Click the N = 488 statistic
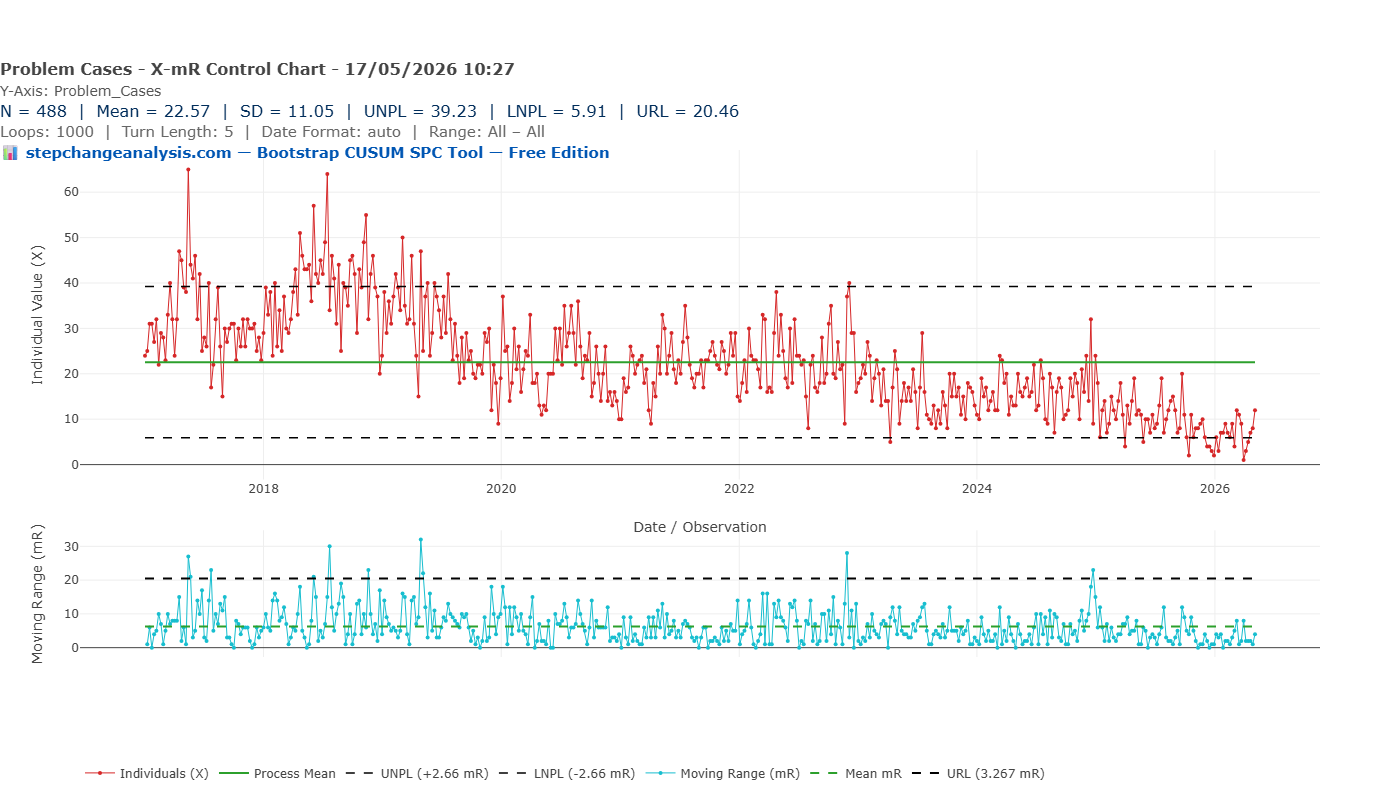The image size is (1400, 800). pos(34,111)
